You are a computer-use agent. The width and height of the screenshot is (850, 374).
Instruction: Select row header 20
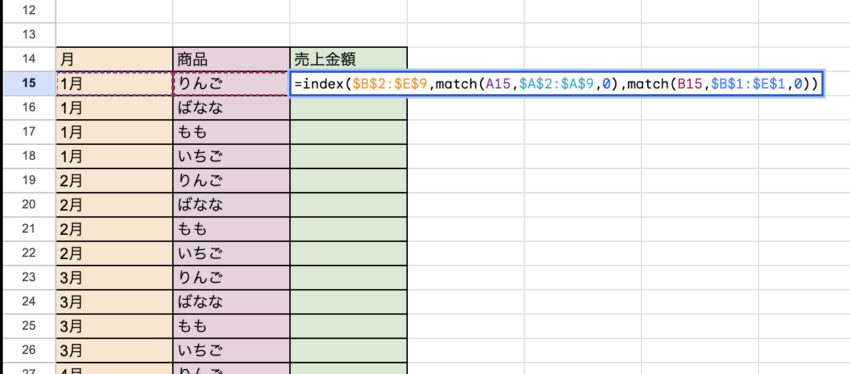(x=29, y=205)
